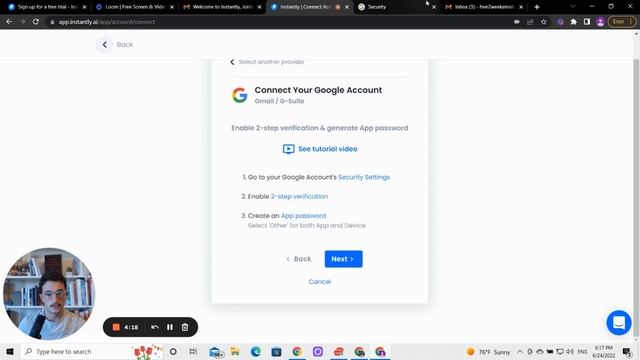The width and height of the screenshot is (640, 360).
Task: Click the blue Next button
Action: [x=343, y=259]
